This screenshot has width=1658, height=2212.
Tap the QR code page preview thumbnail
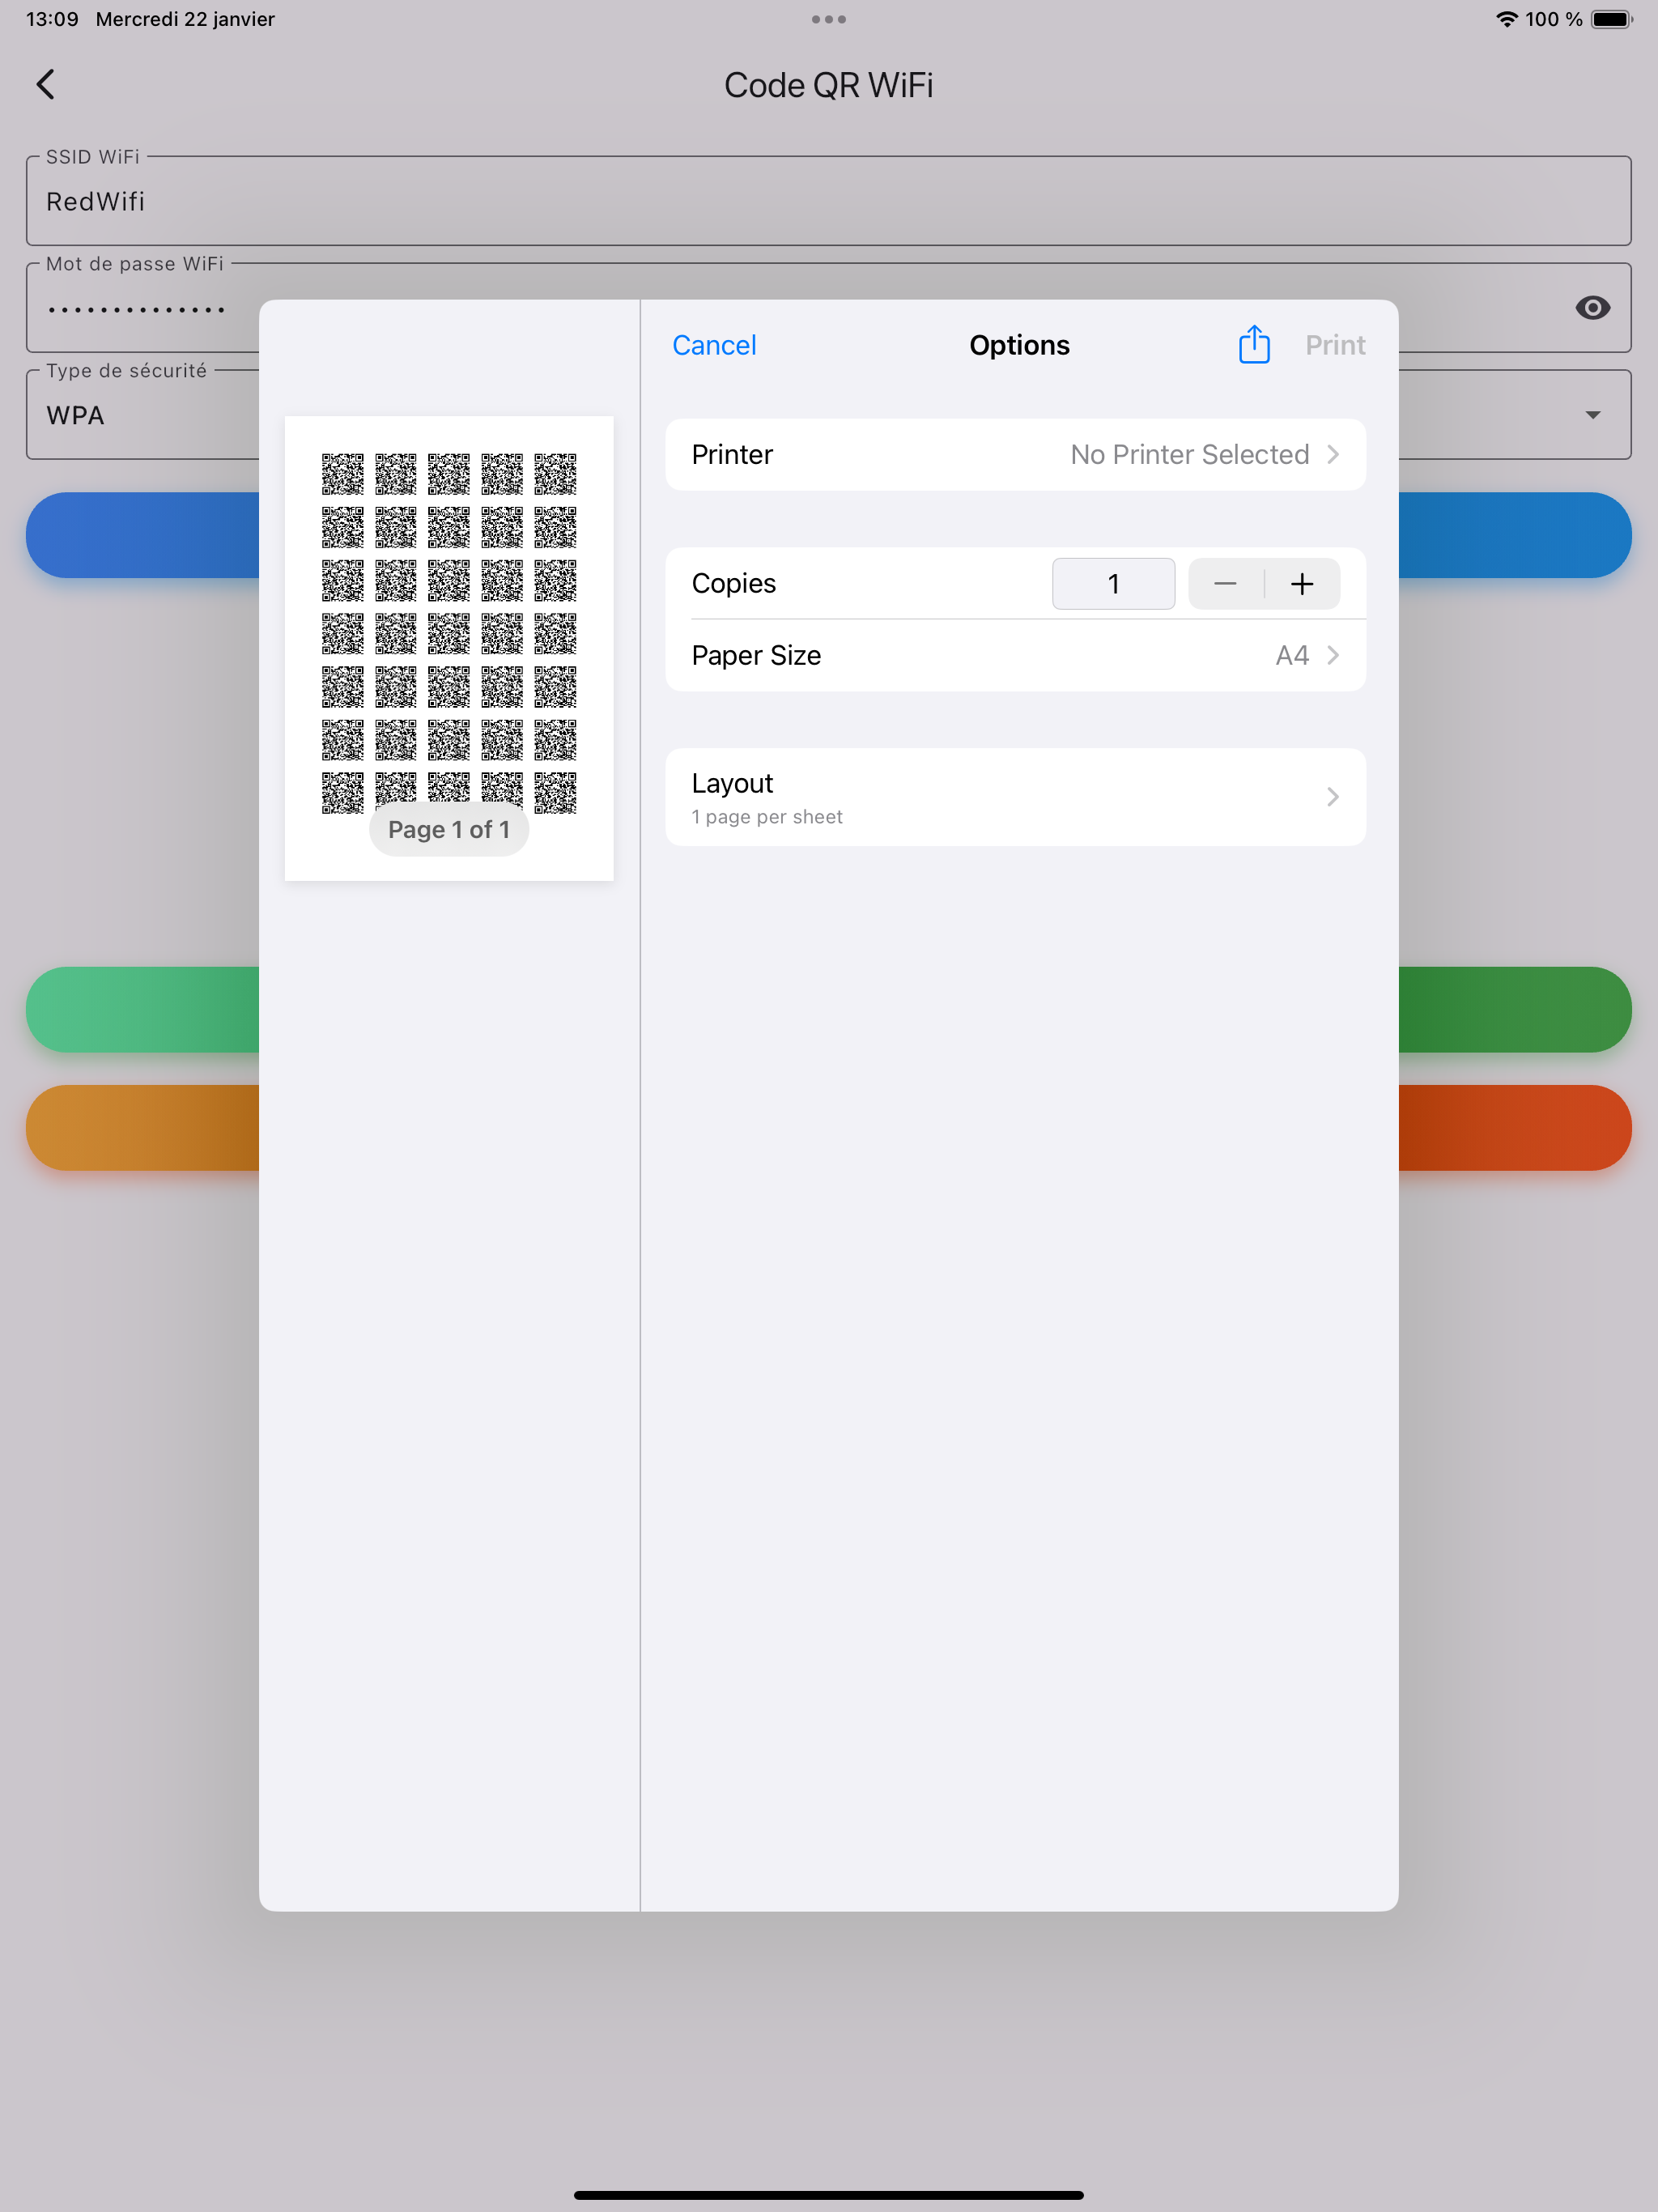[449, 648]
